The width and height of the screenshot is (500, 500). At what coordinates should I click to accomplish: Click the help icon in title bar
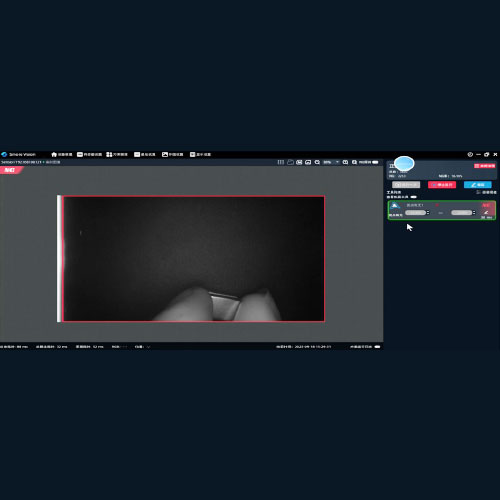[x=470, y=154]
